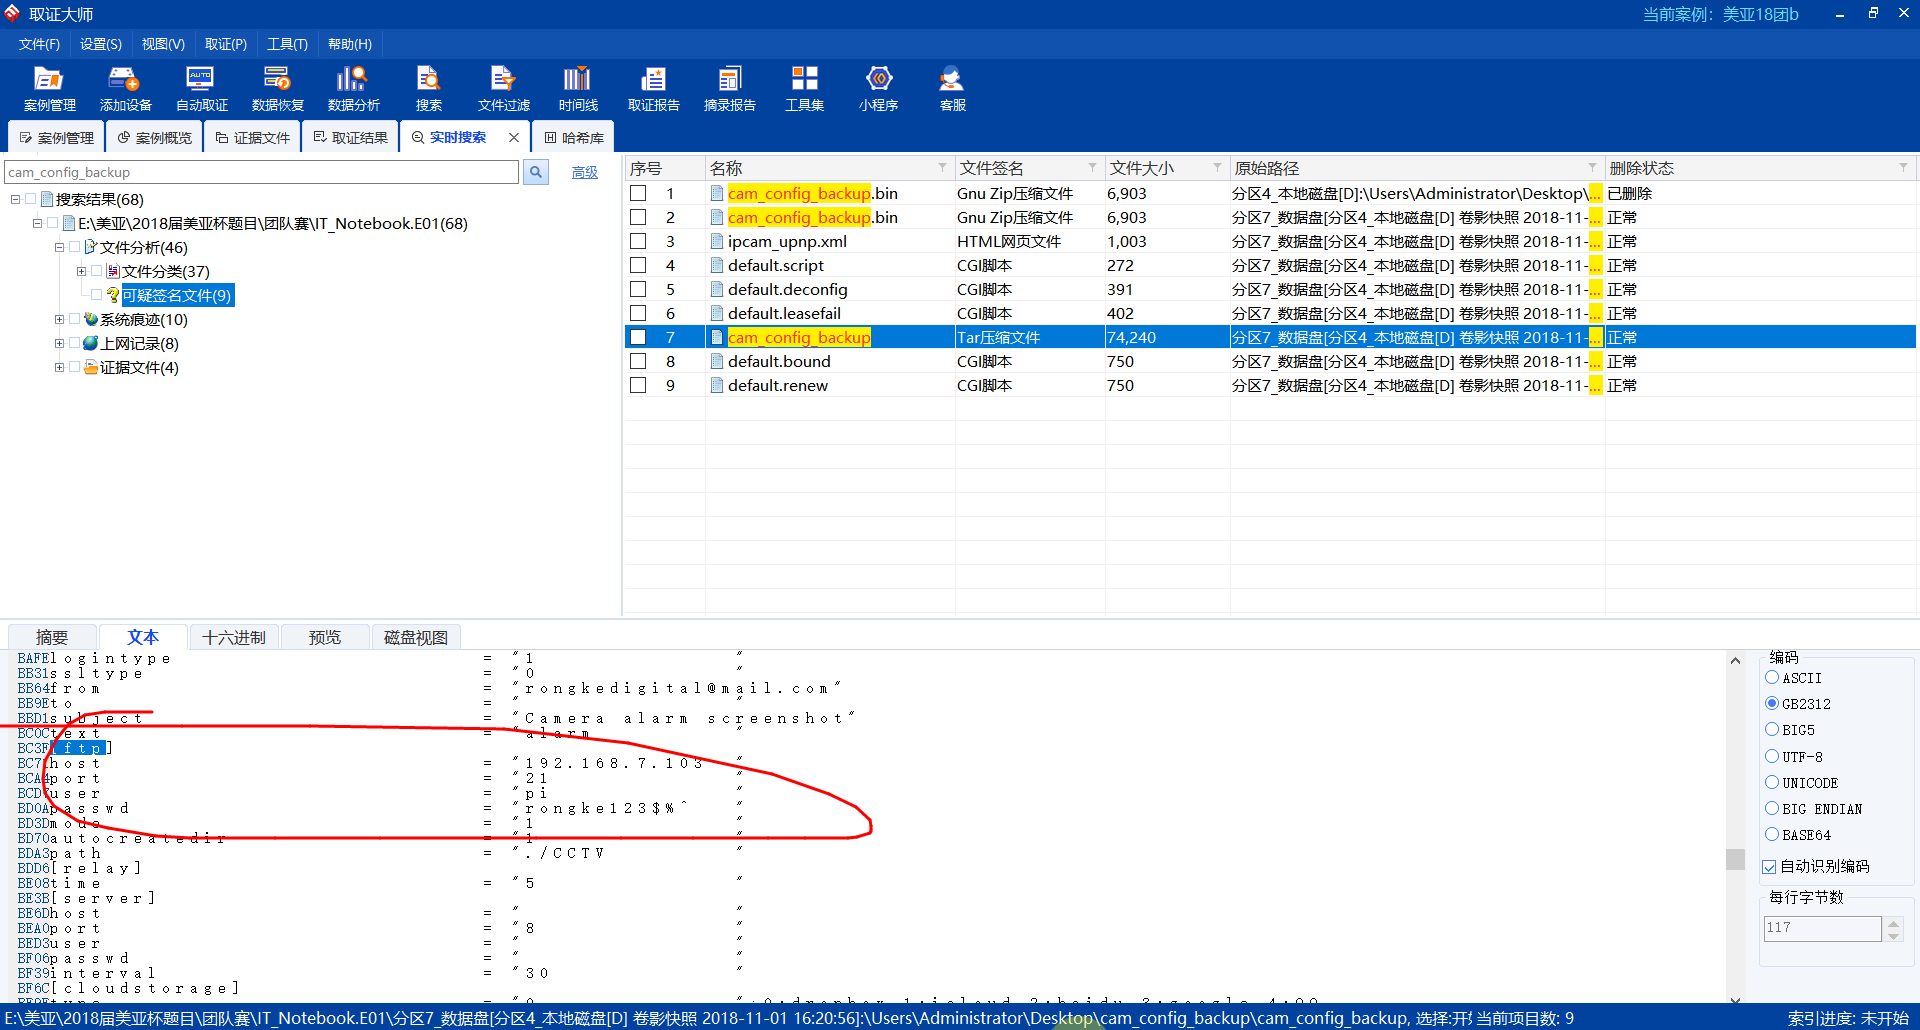Image resolution: width=1920 pixels, height=1030 pixels.
Task: Open 小程序 mini-programs
Action: (878, 88)
